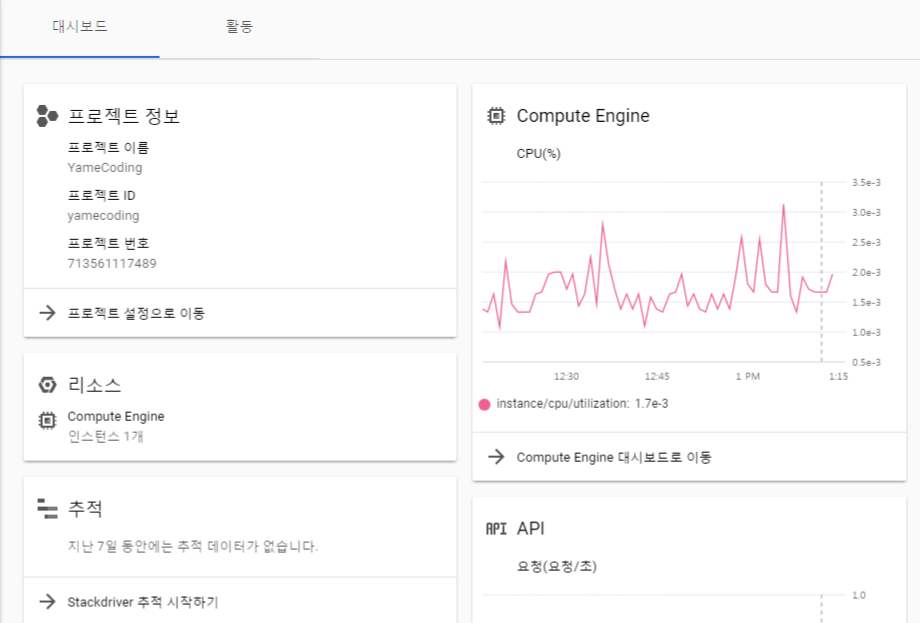The width and height of the screenshot is (920, 623).
Task: Click the Compute Engine chip icon in Resources
Action: [x=47, y=421]
